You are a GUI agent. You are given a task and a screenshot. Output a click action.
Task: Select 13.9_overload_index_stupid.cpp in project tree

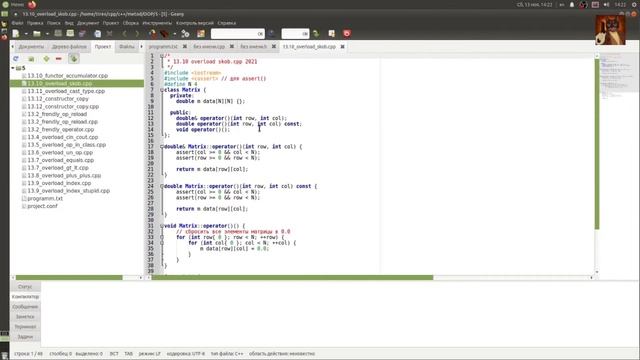tap(68, 191)
